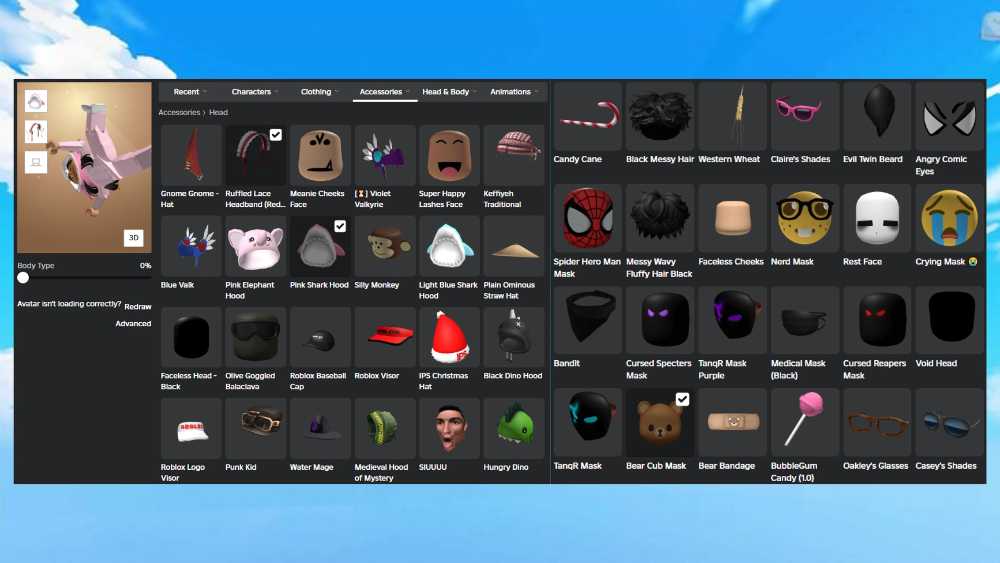Uncheck the Ruffled Lace Headband item
This screenshot has height=563, width=1000.
coord(276,135)
